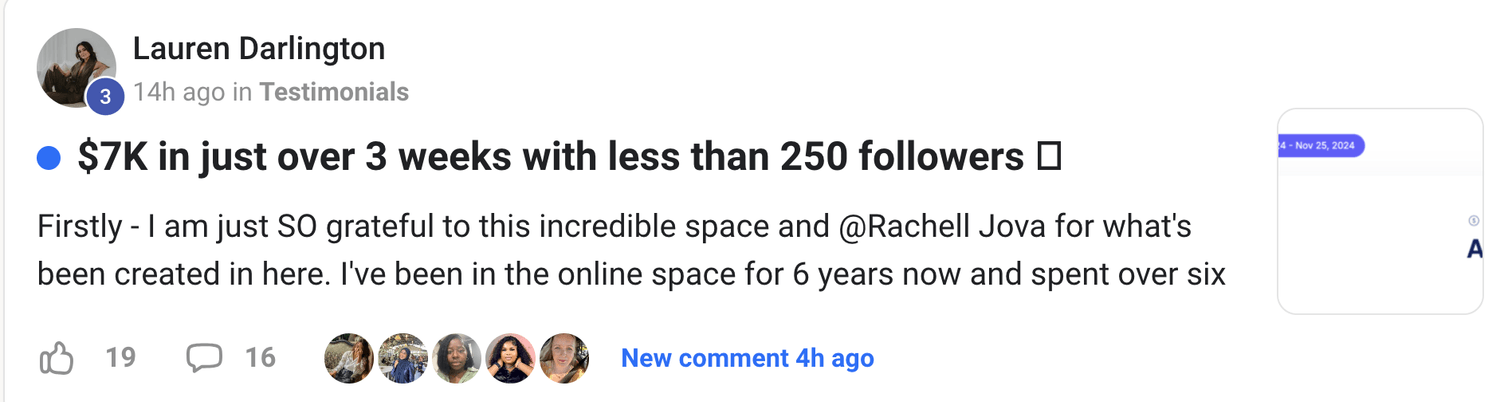This screenshot has height=402, width=1500.
Task: Click the thumbs-up like icon
Action: 56,358
